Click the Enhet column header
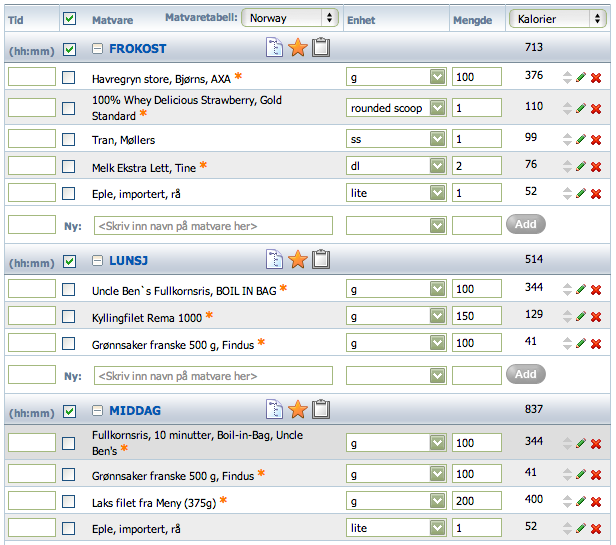 [361, 20]
